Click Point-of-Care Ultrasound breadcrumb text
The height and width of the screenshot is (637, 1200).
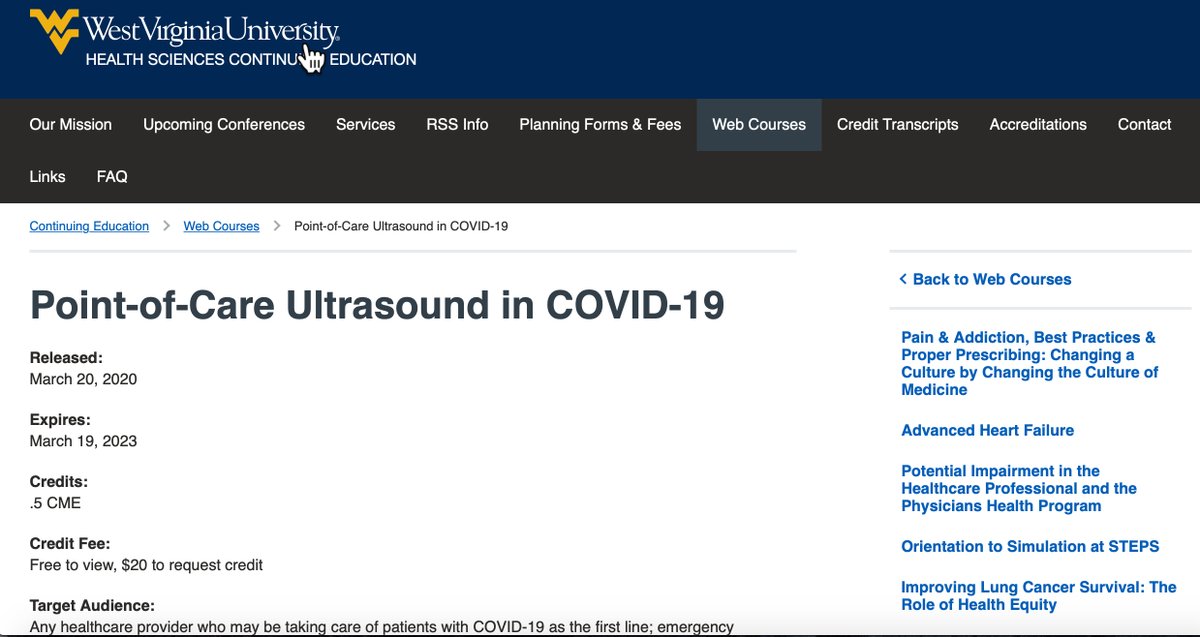(401, 226)
